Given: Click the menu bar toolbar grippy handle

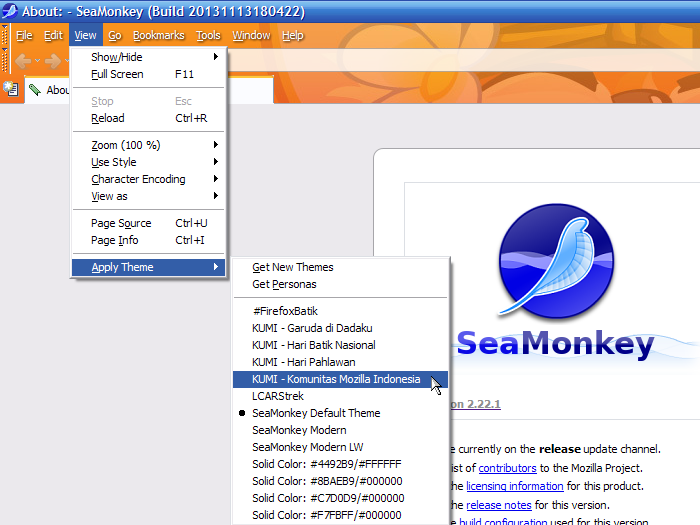Looking at the screenshot, I should tap(4, 36).
